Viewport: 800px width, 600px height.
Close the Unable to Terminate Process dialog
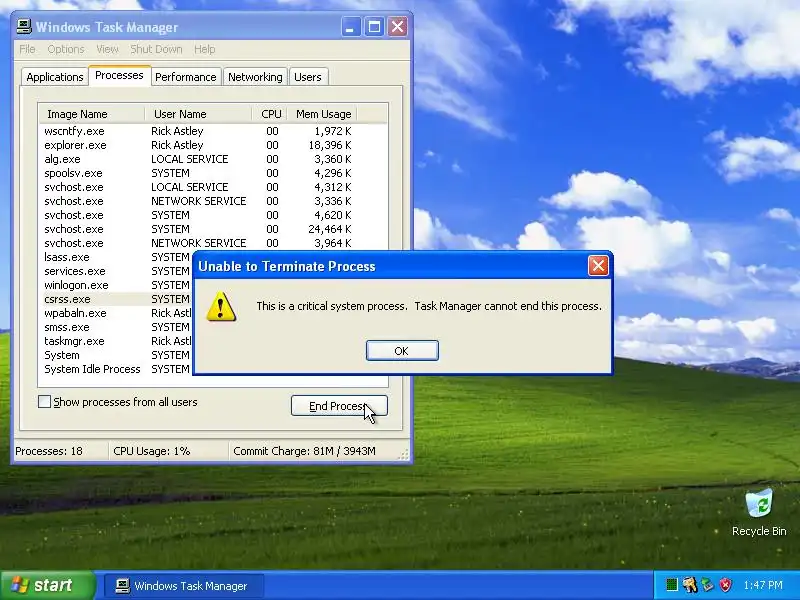coord(598,265)
